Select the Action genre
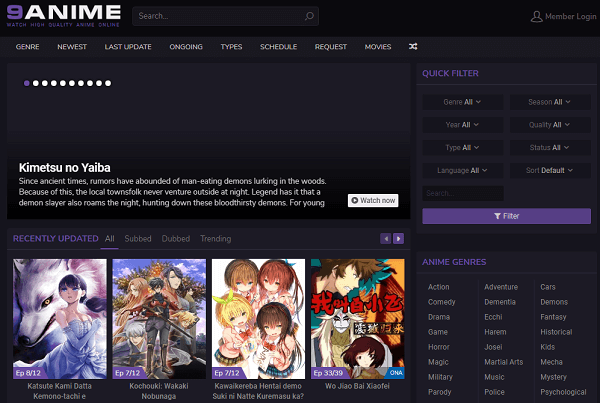Screen dimensions: 600x403 439,287
